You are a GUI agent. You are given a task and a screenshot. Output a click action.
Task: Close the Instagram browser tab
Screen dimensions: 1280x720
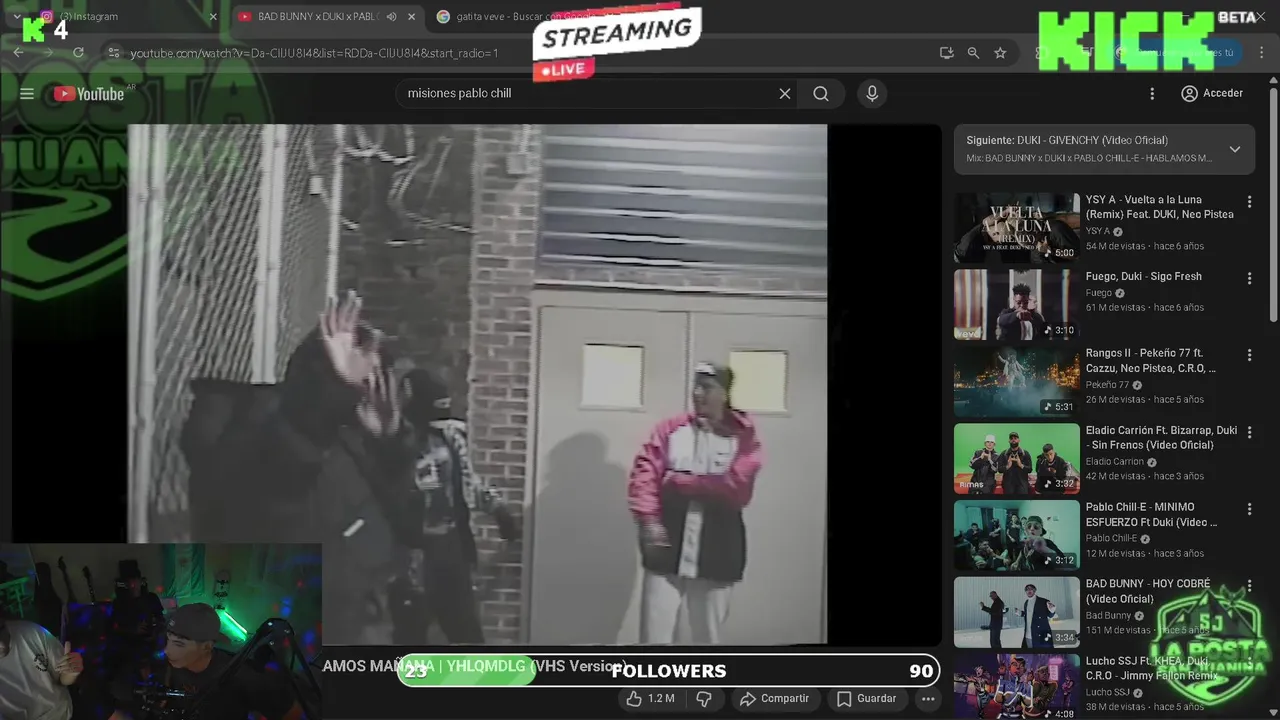[x=212, y=17]
